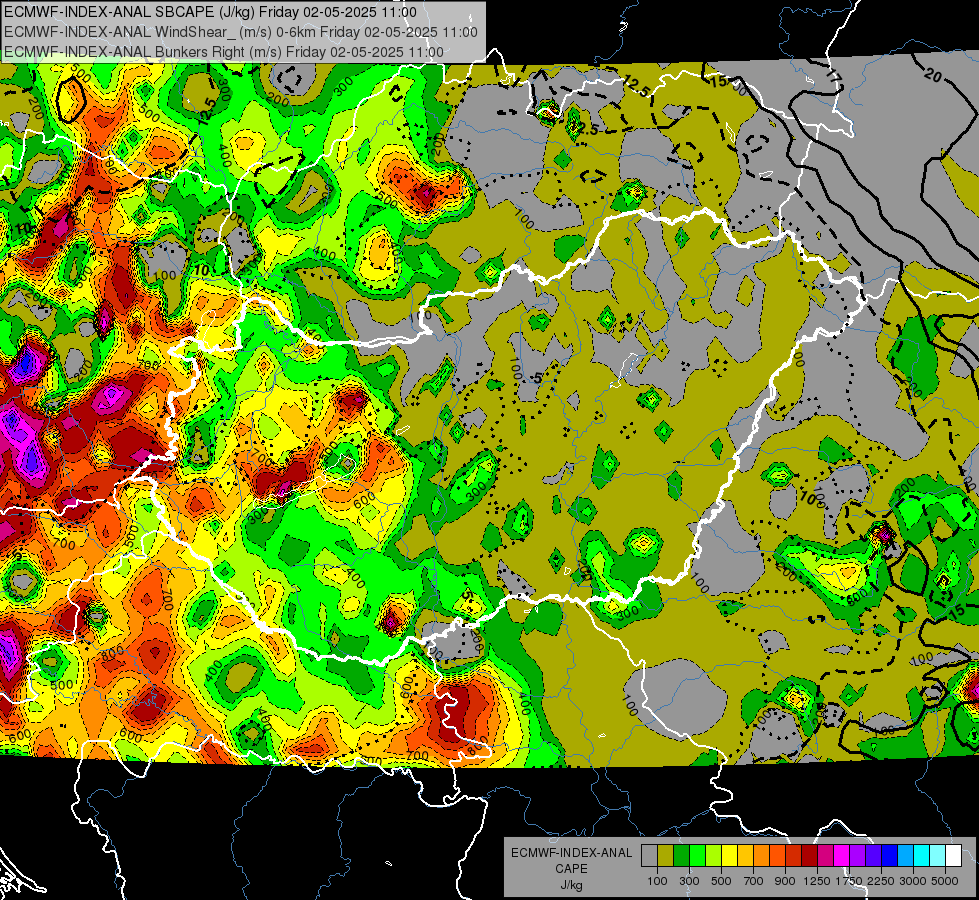Screen dimensions: 979x900
Task: Click the J/kg unit label
Action: (x=571, y=885)
